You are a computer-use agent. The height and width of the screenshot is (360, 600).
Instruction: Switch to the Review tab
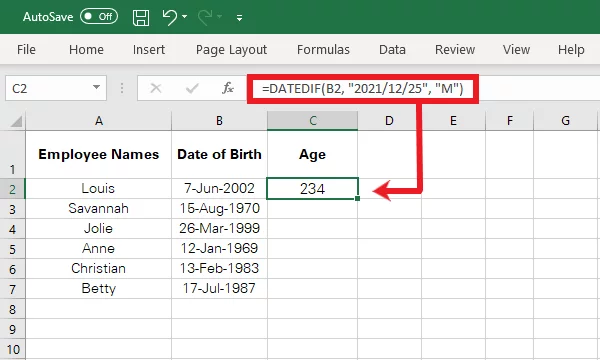click(455, 50)
